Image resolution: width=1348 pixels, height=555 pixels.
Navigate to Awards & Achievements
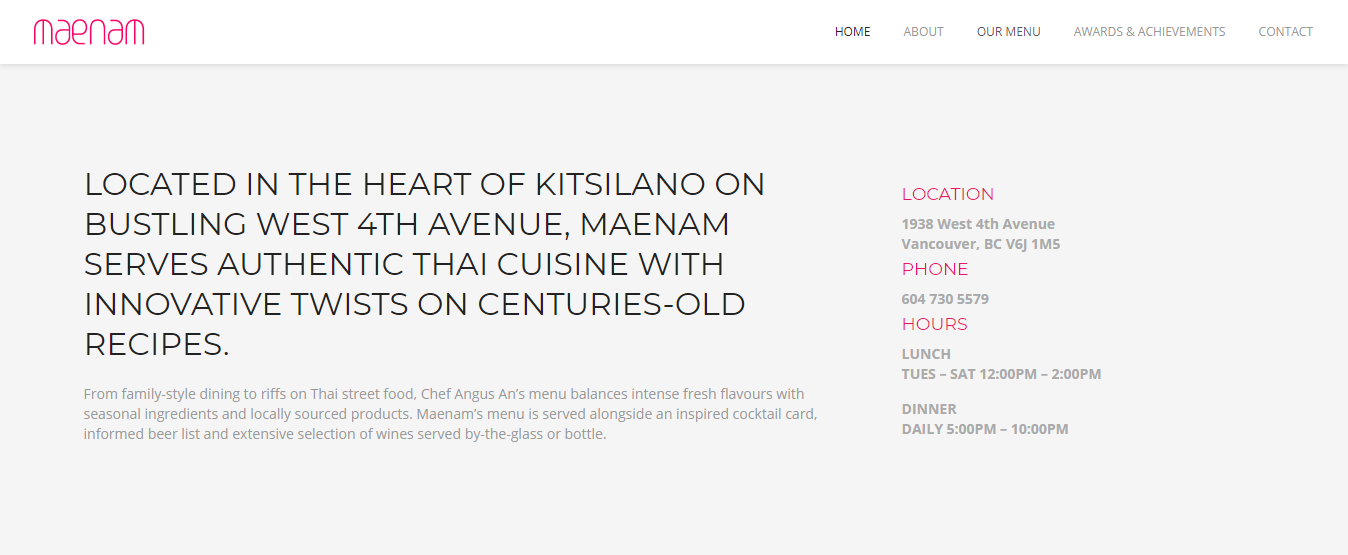1149,32
